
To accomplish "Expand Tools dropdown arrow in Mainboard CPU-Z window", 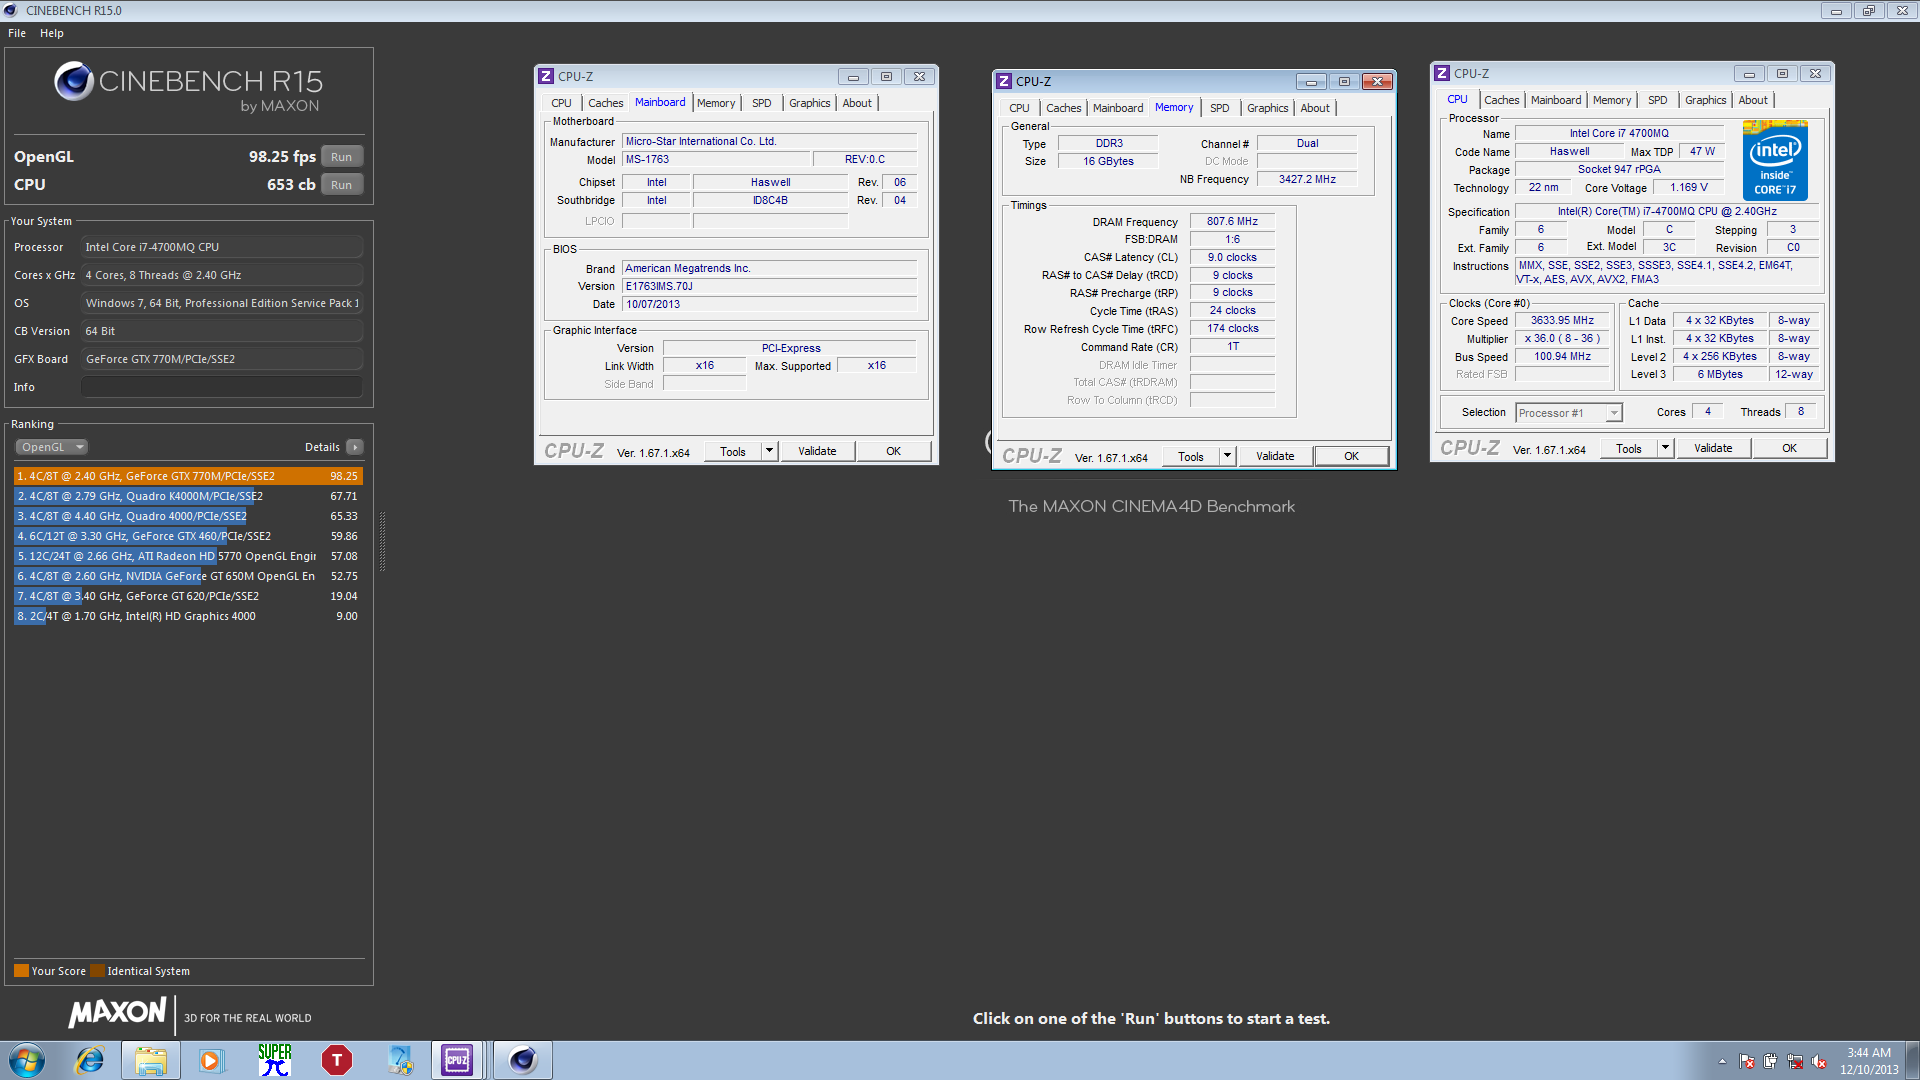I will pyautogui.click(x=769, y=451).
